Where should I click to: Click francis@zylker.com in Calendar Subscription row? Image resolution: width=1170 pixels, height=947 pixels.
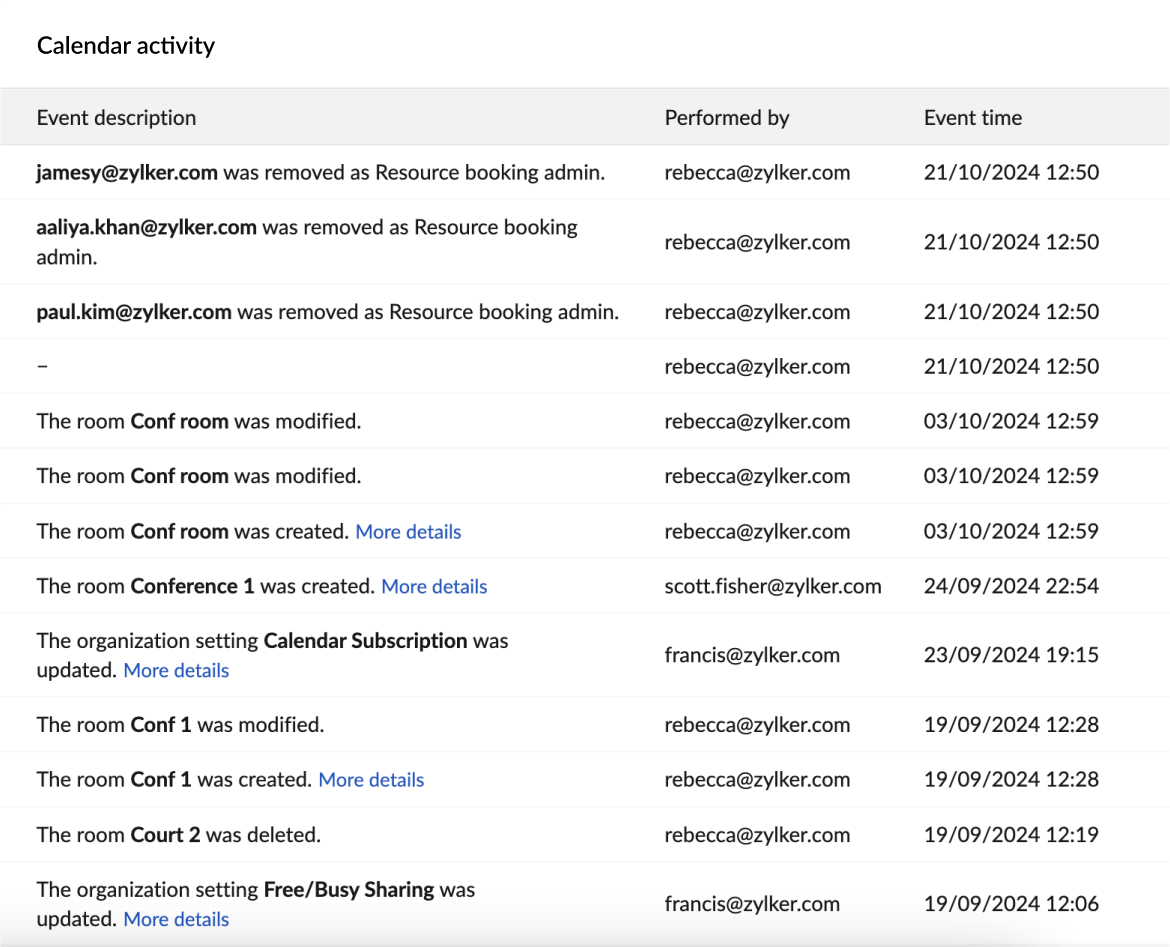[x=751, y=656]
